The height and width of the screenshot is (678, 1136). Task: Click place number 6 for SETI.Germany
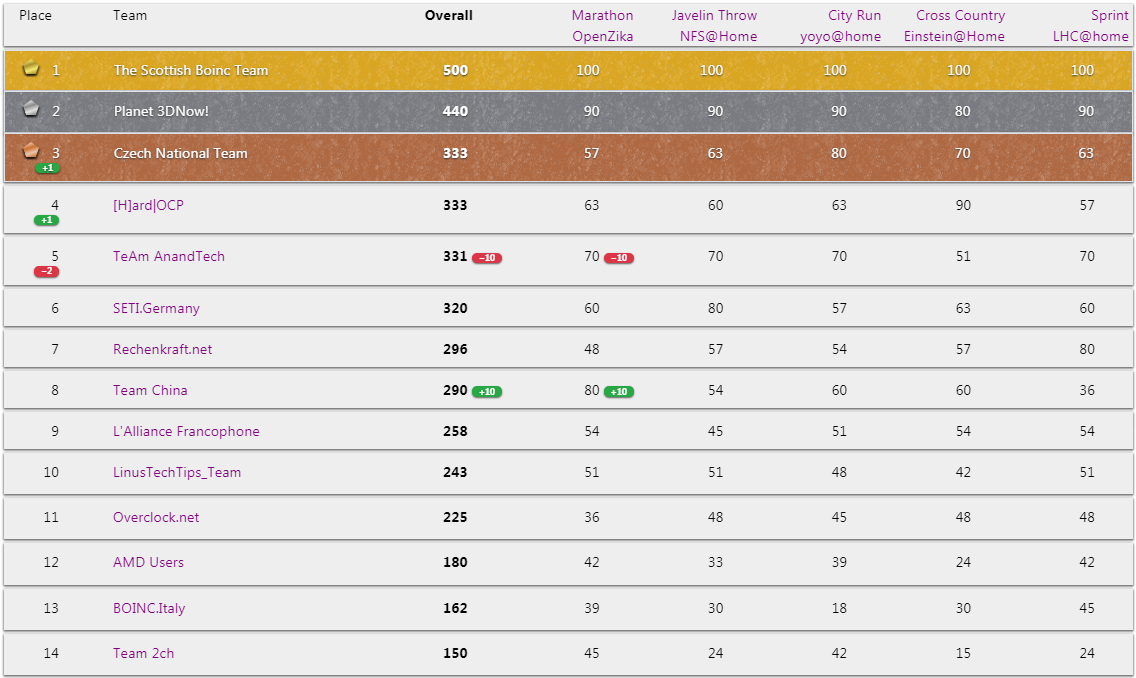click(x=55, y=309)
